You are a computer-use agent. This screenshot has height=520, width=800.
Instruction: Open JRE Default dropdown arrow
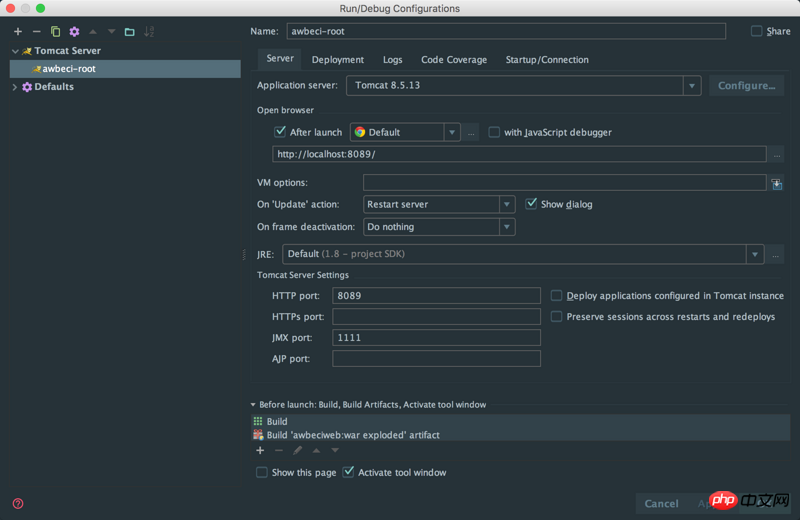(755, 255)
